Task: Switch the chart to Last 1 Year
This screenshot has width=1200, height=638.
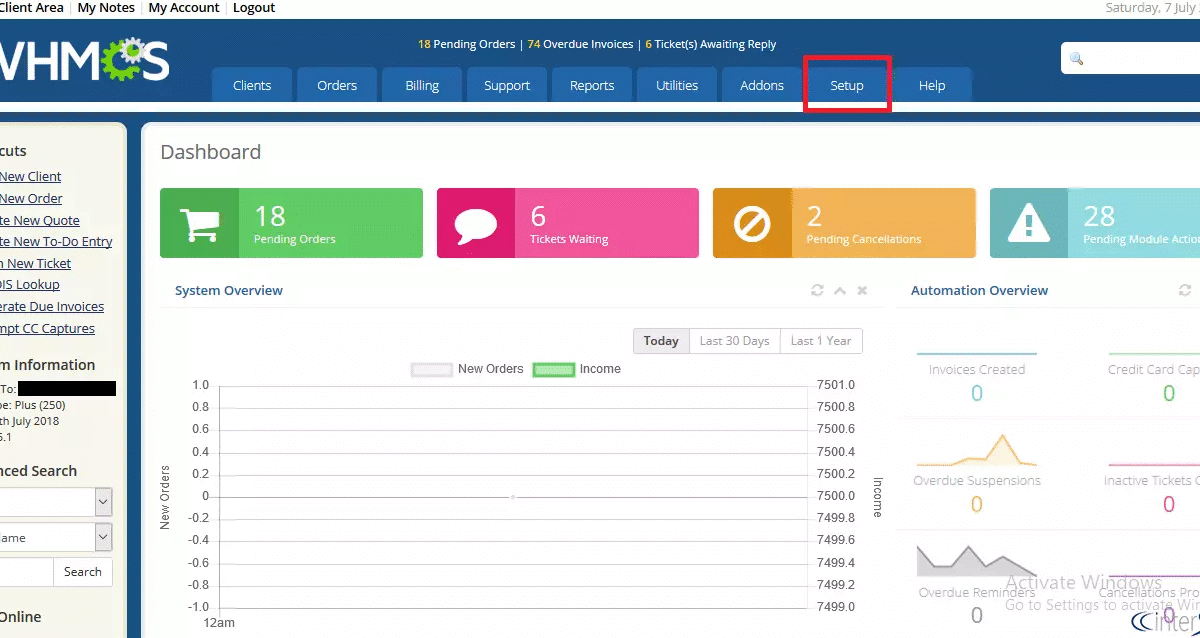Action: click(x=820, y=341)
